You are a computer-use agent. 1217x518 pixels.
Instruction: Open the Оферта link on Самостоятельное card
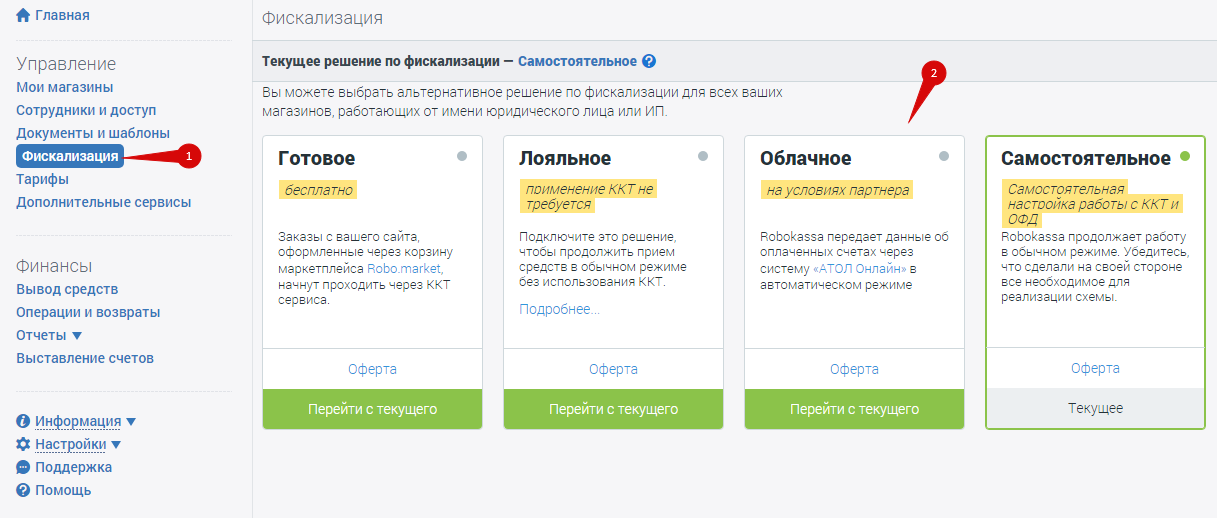point(1095,368)
